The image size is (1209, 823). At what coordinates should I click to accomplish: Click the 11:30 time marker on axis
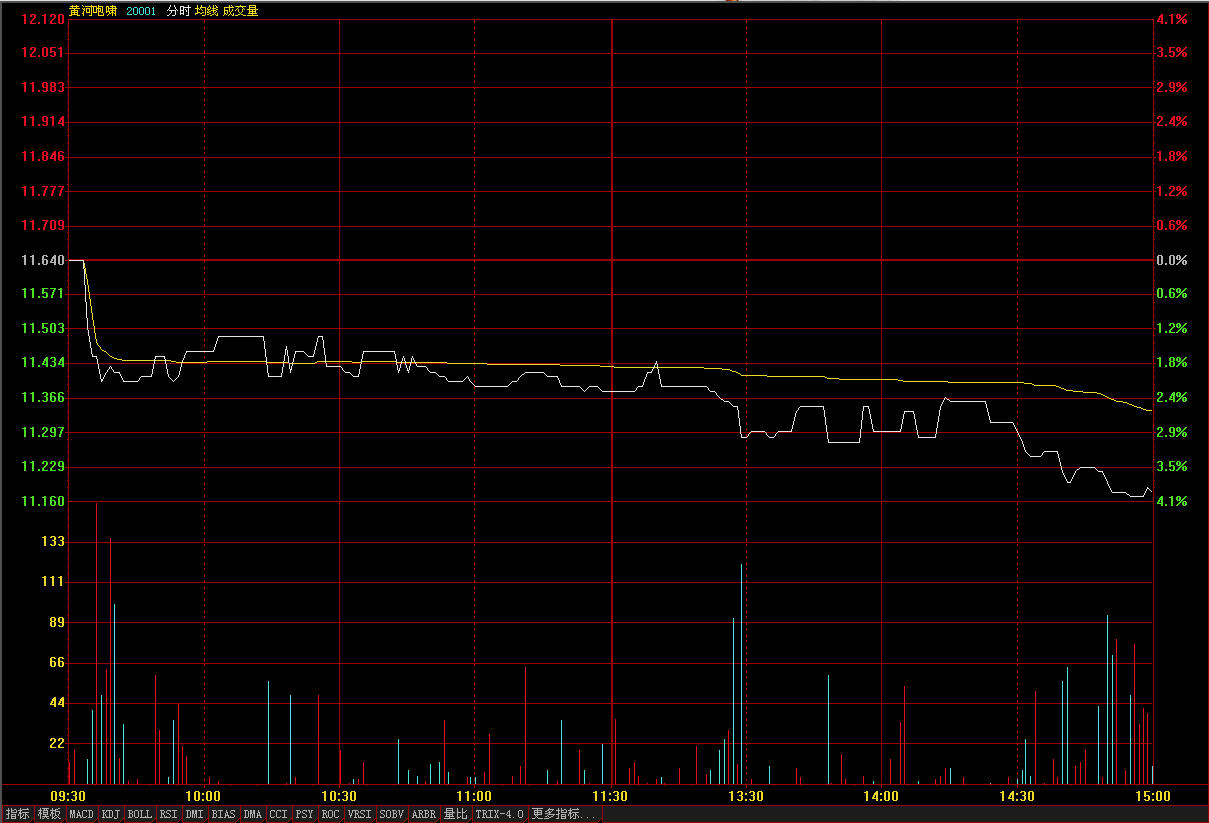[610, 796]
